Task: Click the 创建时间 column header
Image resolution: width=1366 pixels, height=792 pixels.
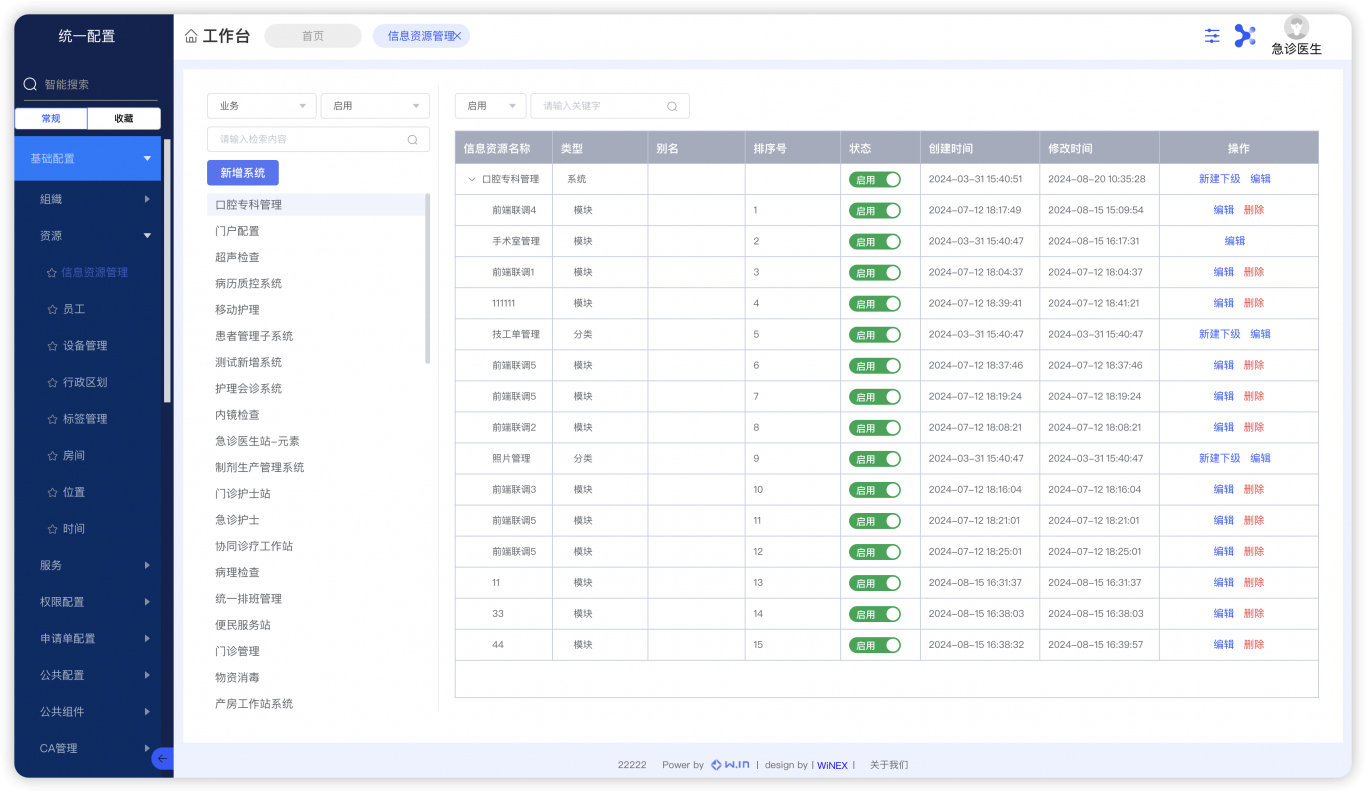Action: click(980, 148)
